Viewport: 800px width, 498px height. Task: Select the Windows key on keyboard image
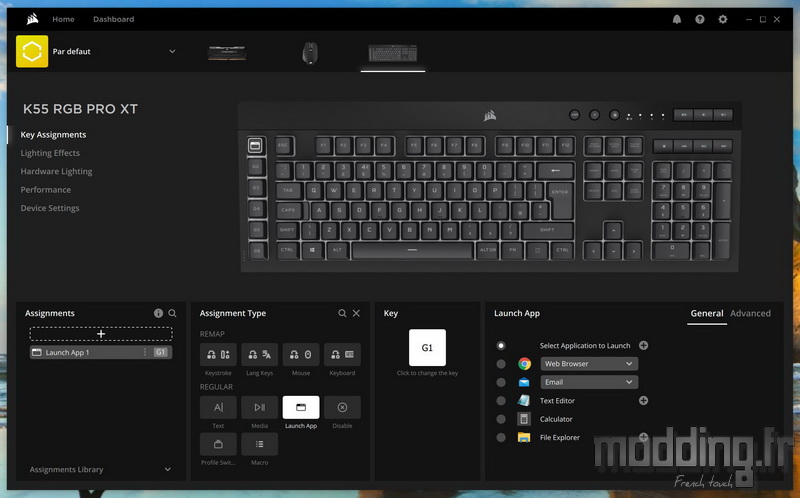click(312, 250)
